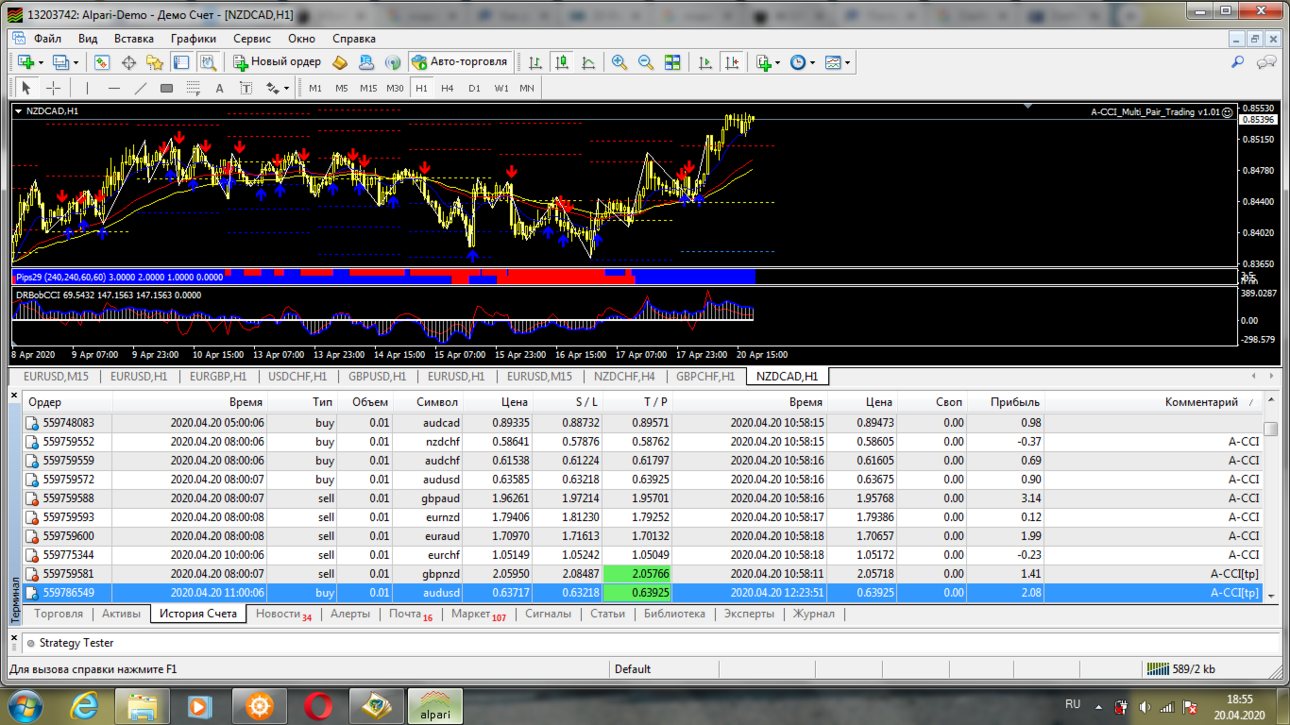1290x725 pixels.
Task: Select the text 'A' drawing tool
Action: point(219,88)
